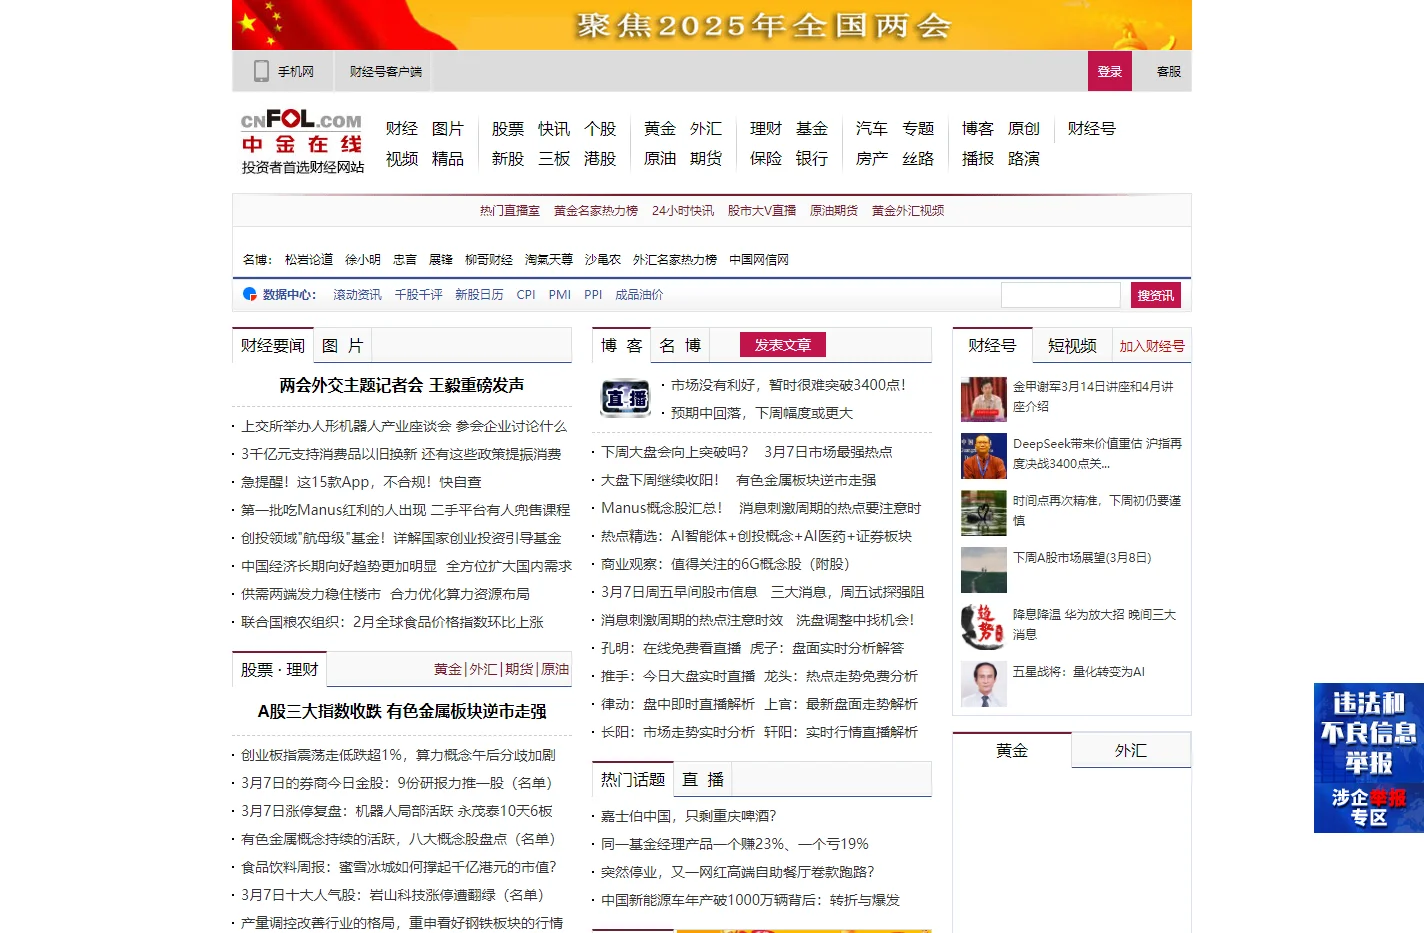Open thumbnail for 降息降温 华为放大招 article
Viewport: 1424px width, 933px height.
pos(984,627)
